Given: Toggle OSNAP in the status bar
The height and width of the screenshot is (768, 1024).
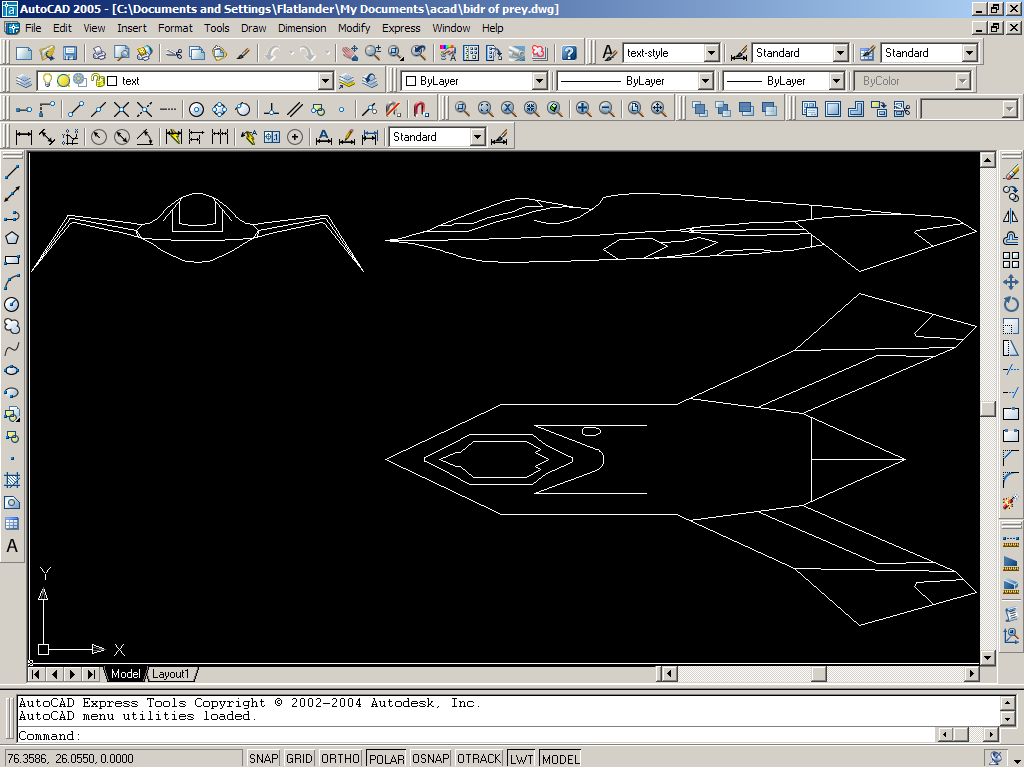Looking at the screenshot, I should tap(431, 758).
